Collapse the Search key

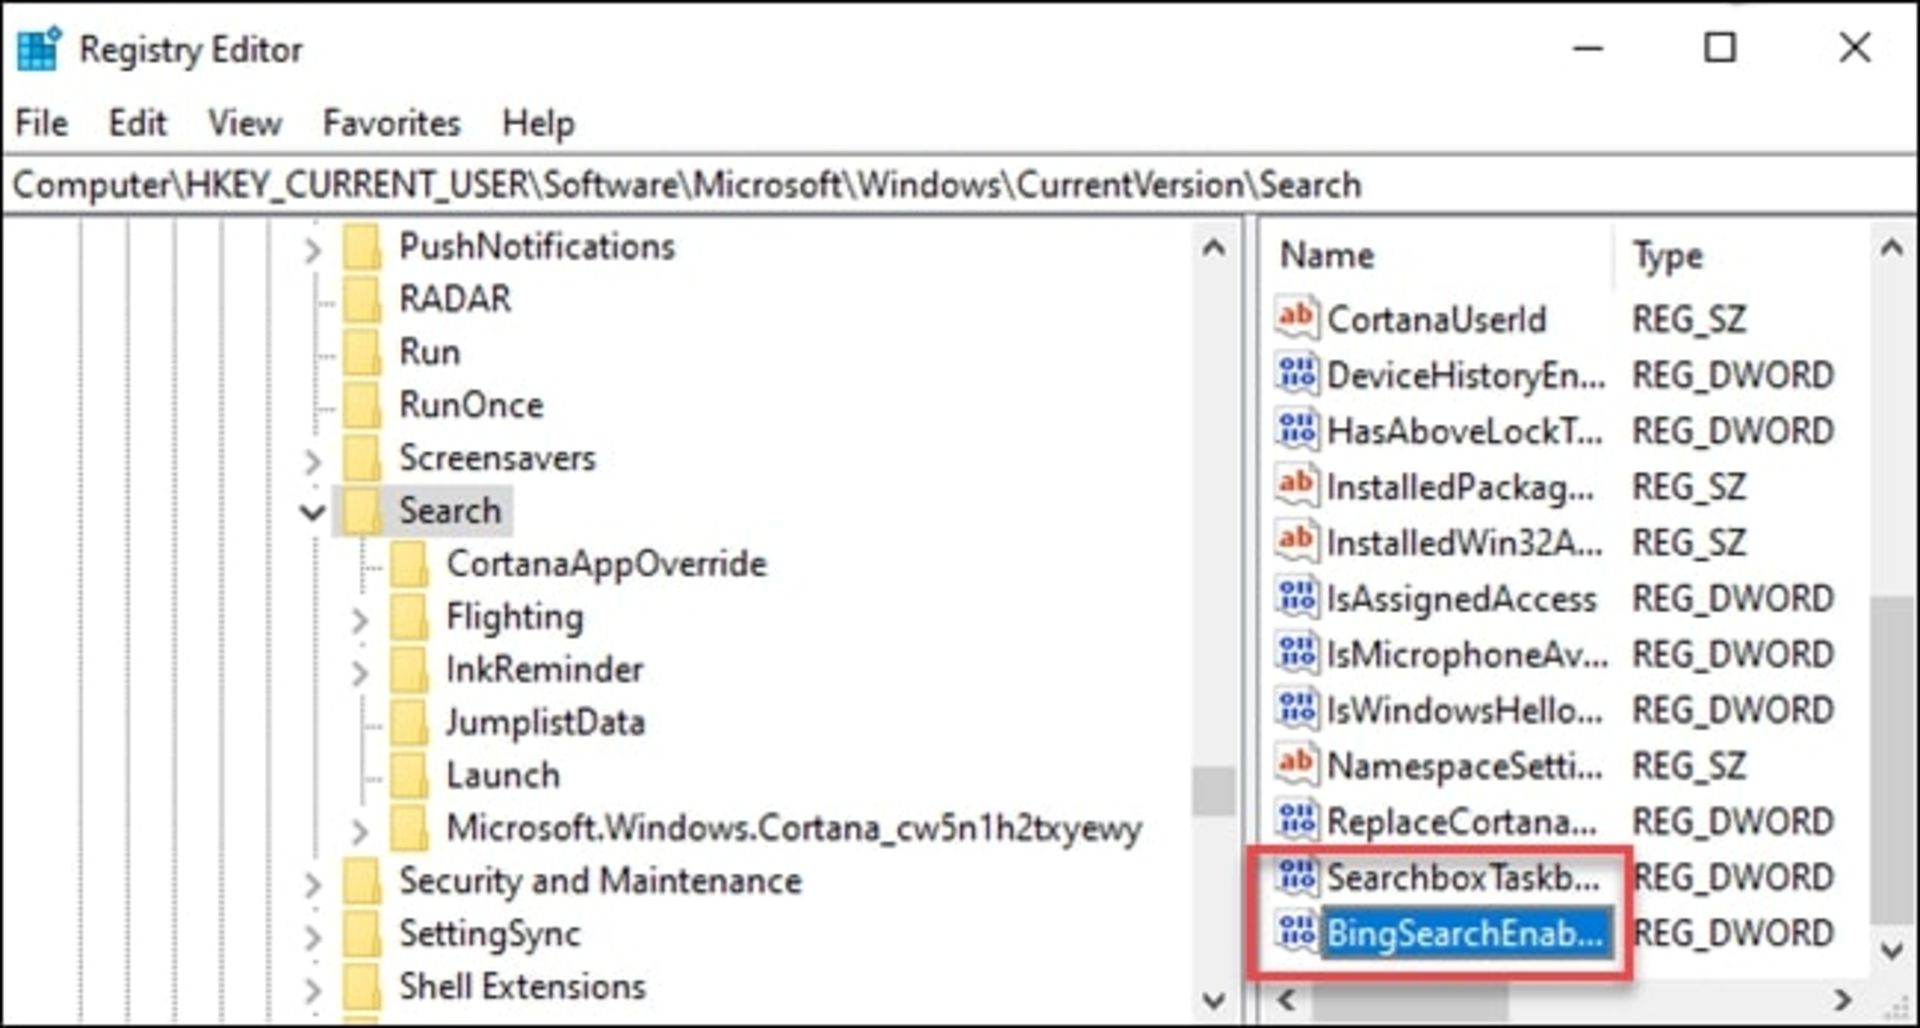313,512
